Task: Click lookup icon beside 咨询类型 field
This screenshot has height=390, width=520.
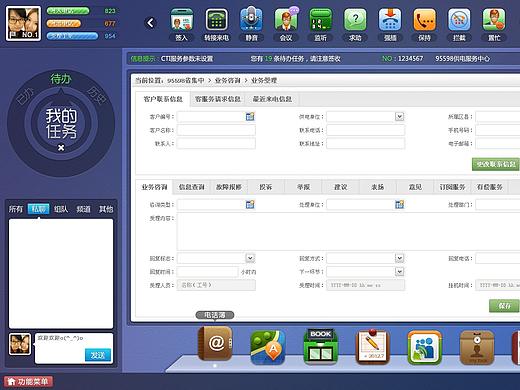Action: coord(250,204)
